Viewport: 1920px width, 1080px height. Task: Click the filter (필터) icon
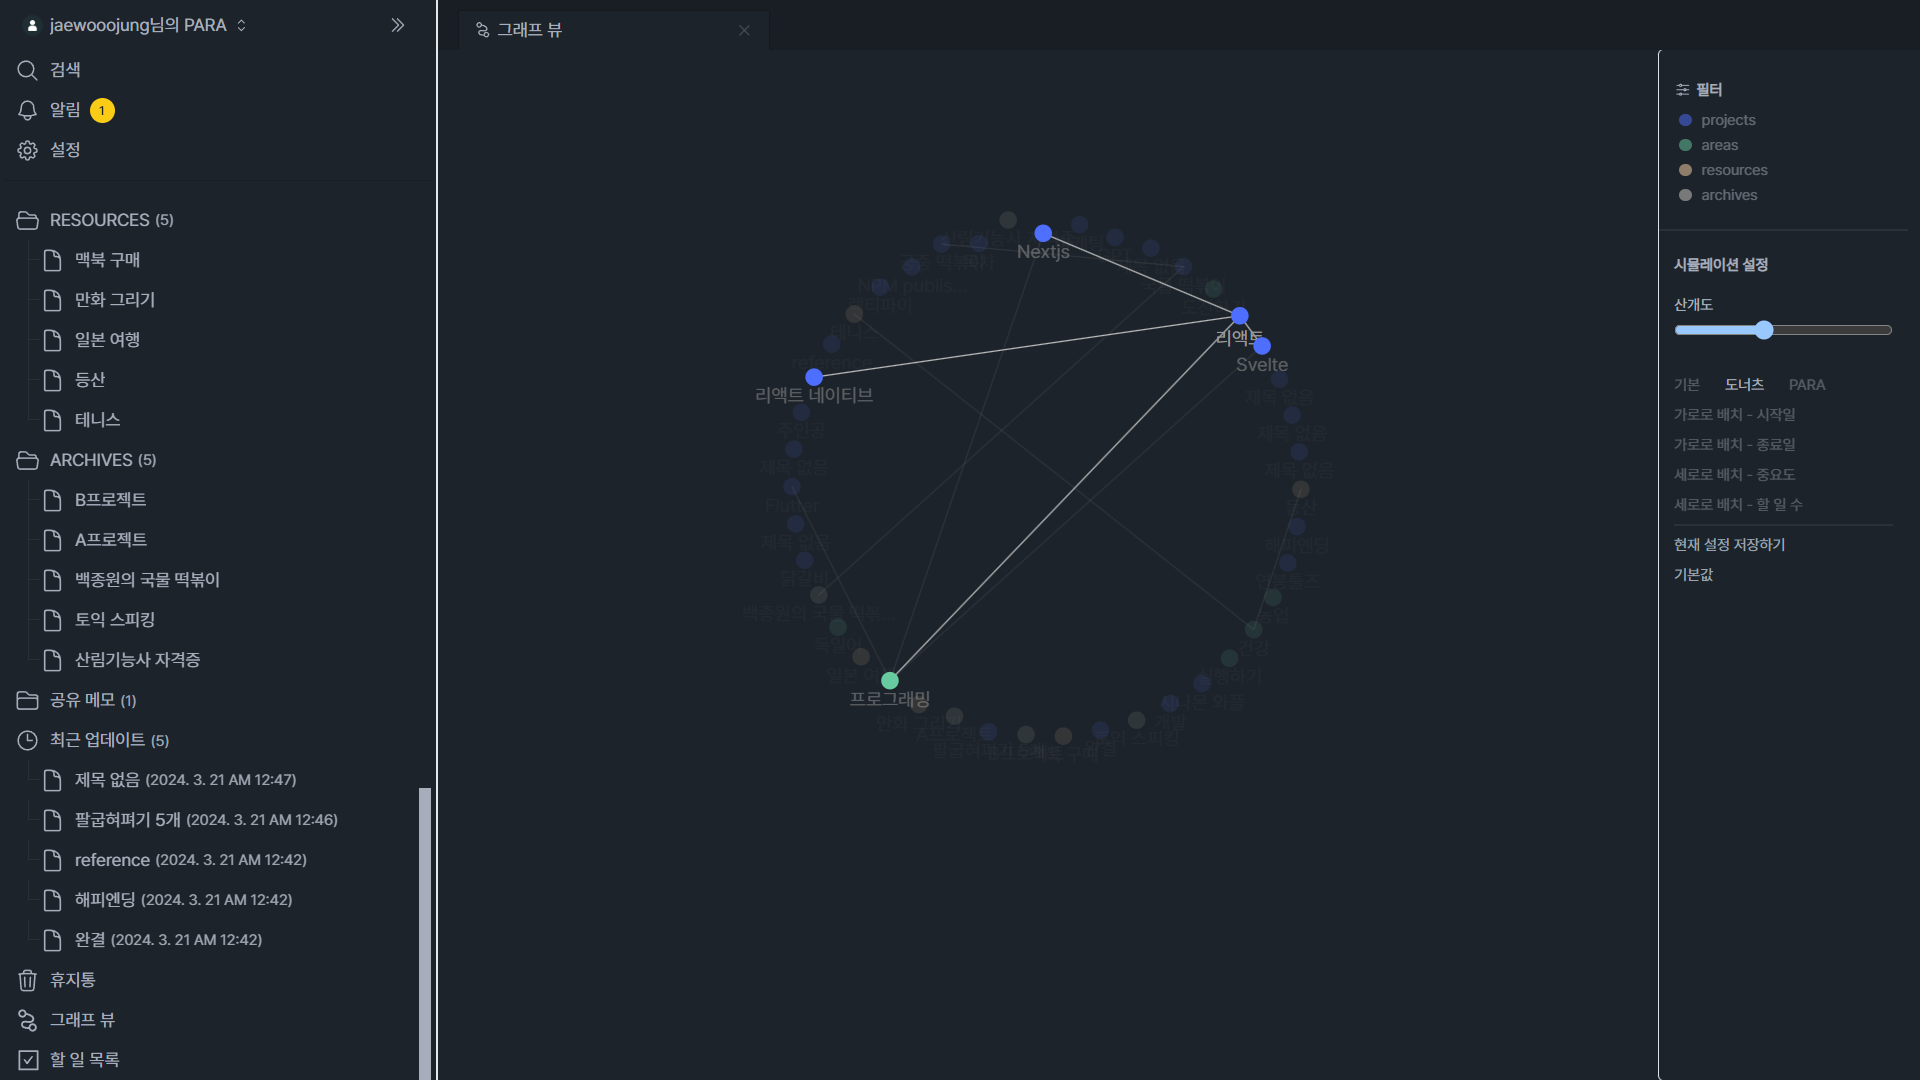coord(1682,90)
